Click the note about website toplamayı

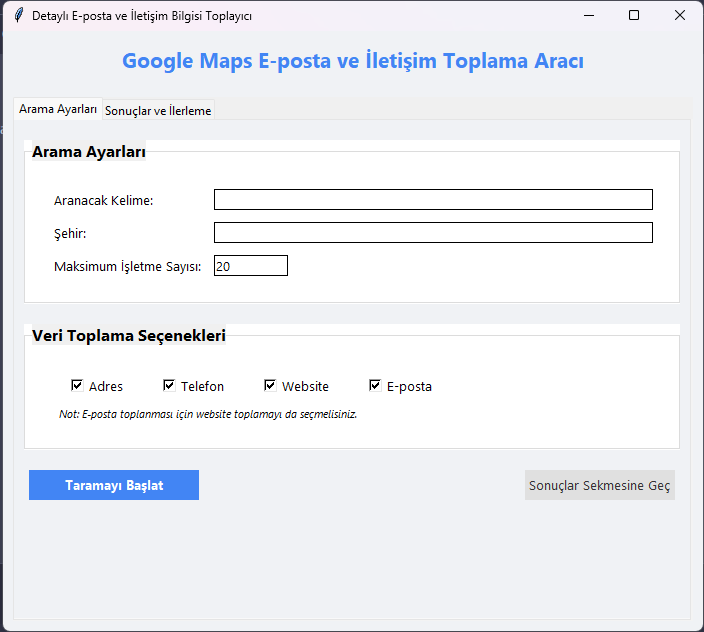tap(208, 414)
